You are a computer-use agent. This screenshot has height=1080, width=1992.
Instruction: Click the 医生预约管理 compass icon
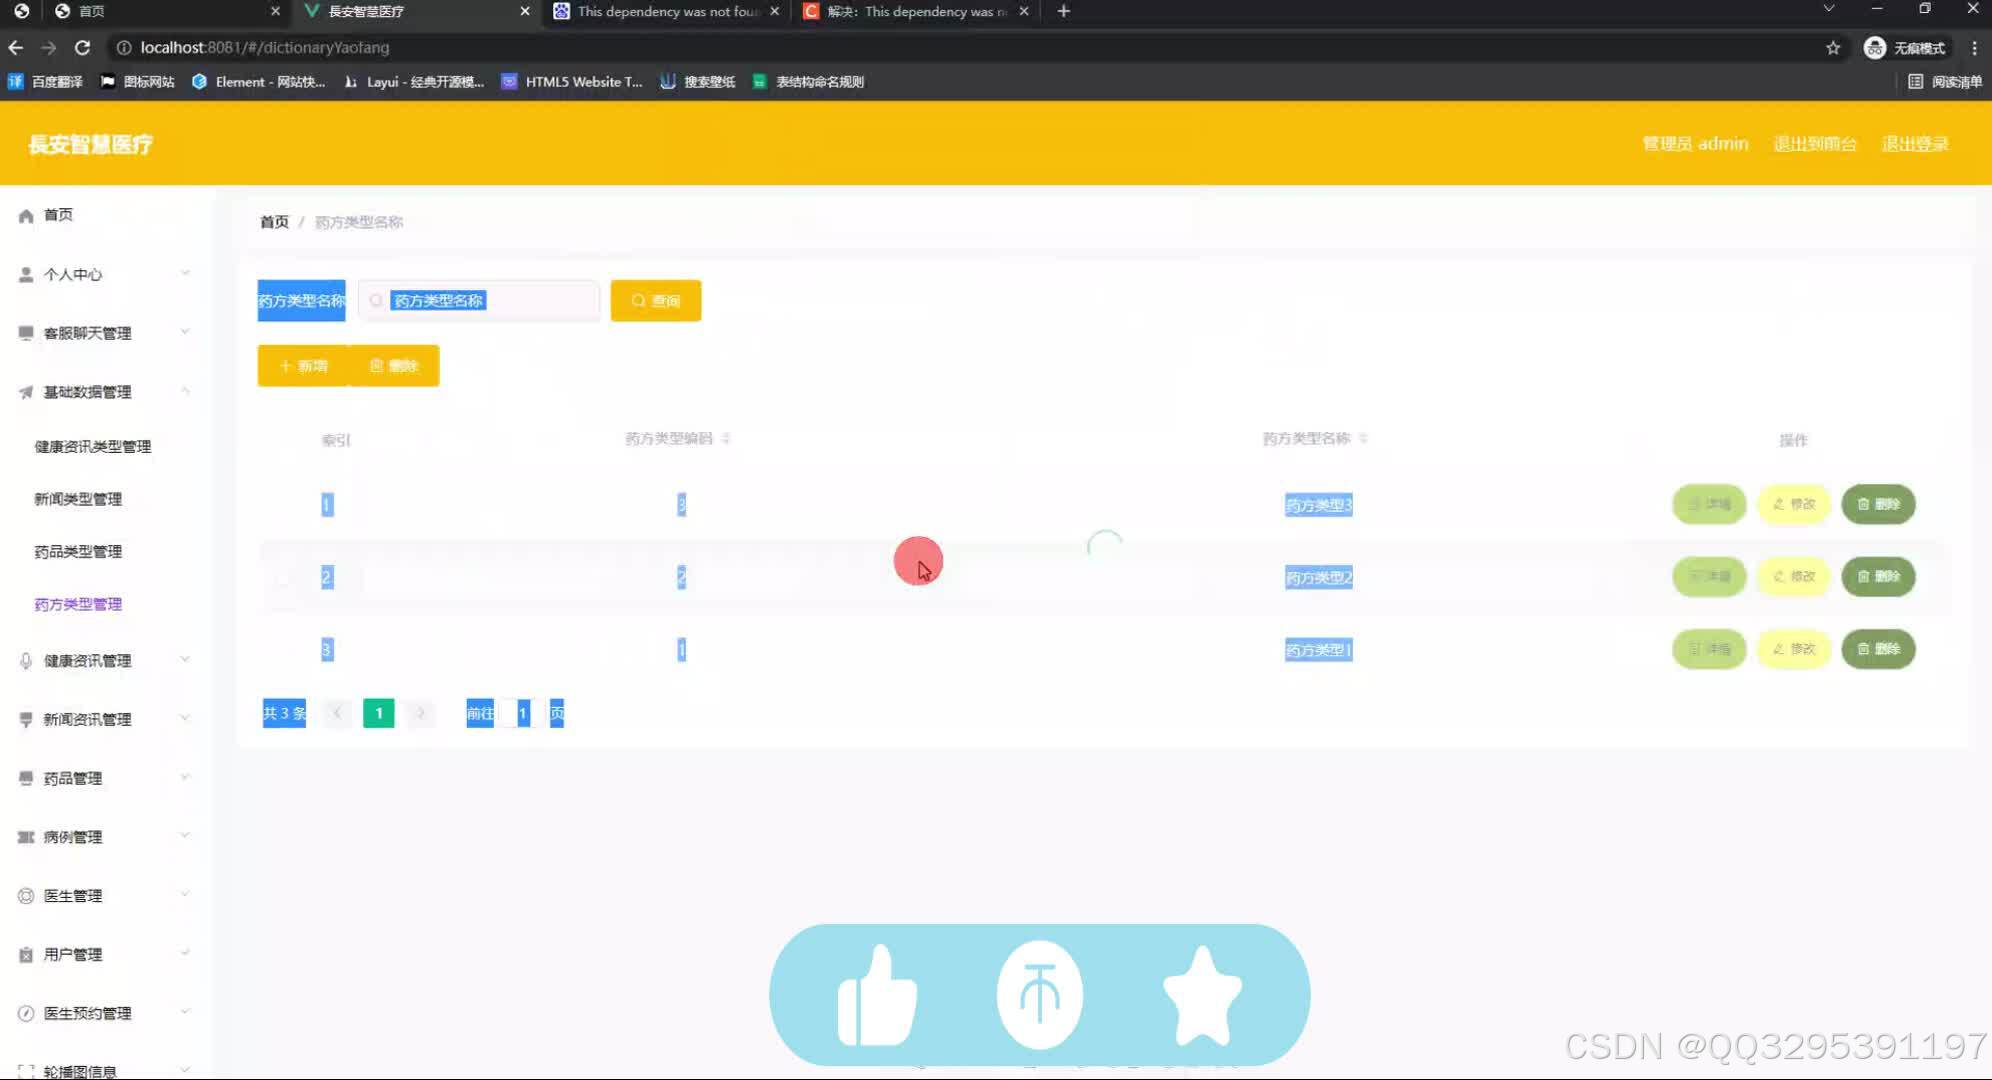(x=26, y=1013)
